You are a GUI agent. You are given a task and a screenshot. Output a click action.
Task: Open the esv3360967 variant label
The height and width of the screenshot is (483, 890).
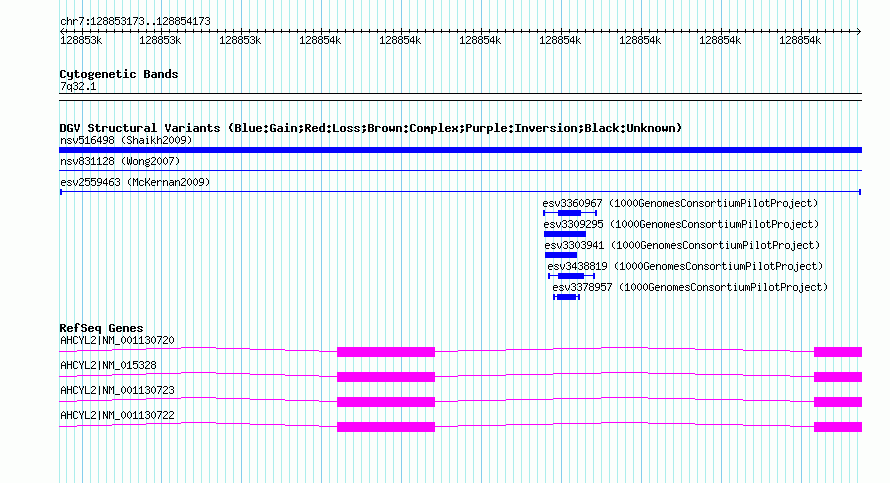680,203
